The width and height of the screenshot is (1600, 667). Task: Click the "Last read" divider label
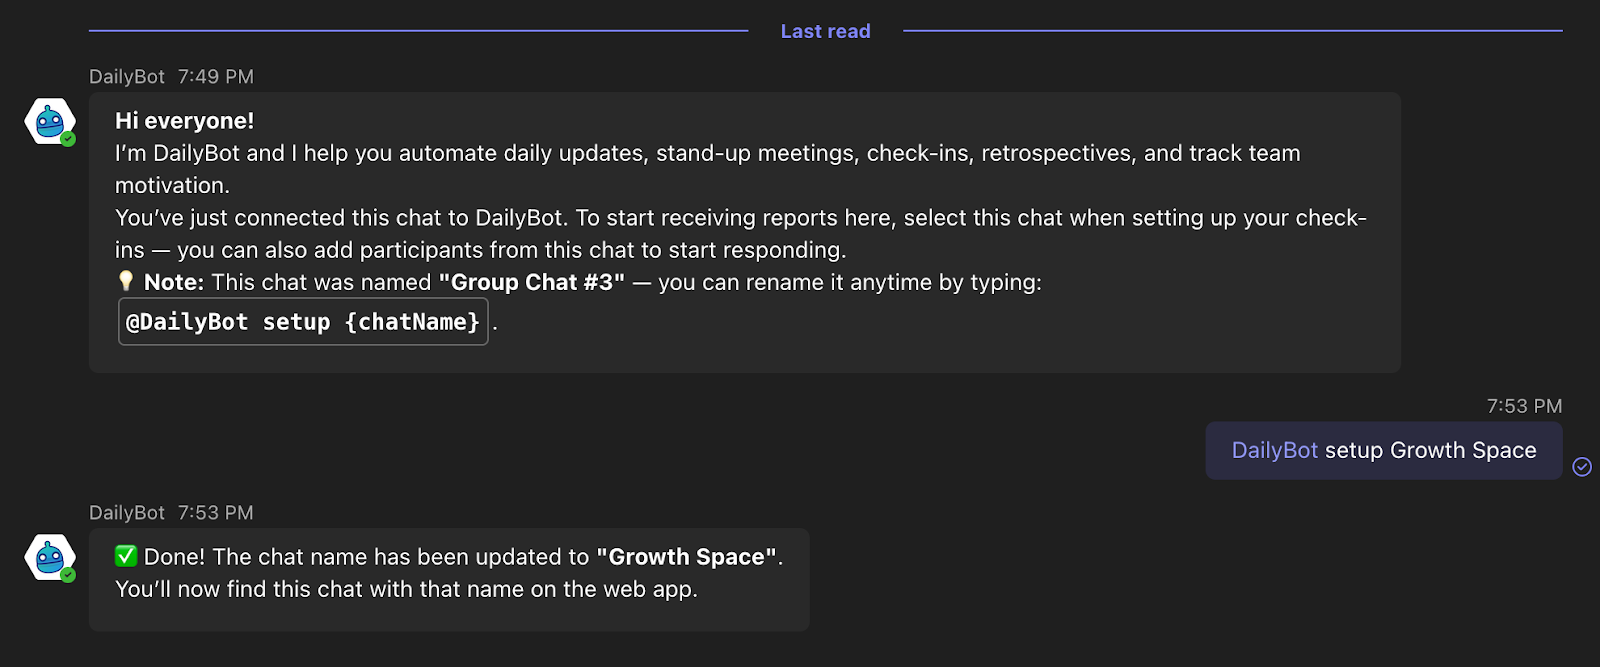coord(826,31)
